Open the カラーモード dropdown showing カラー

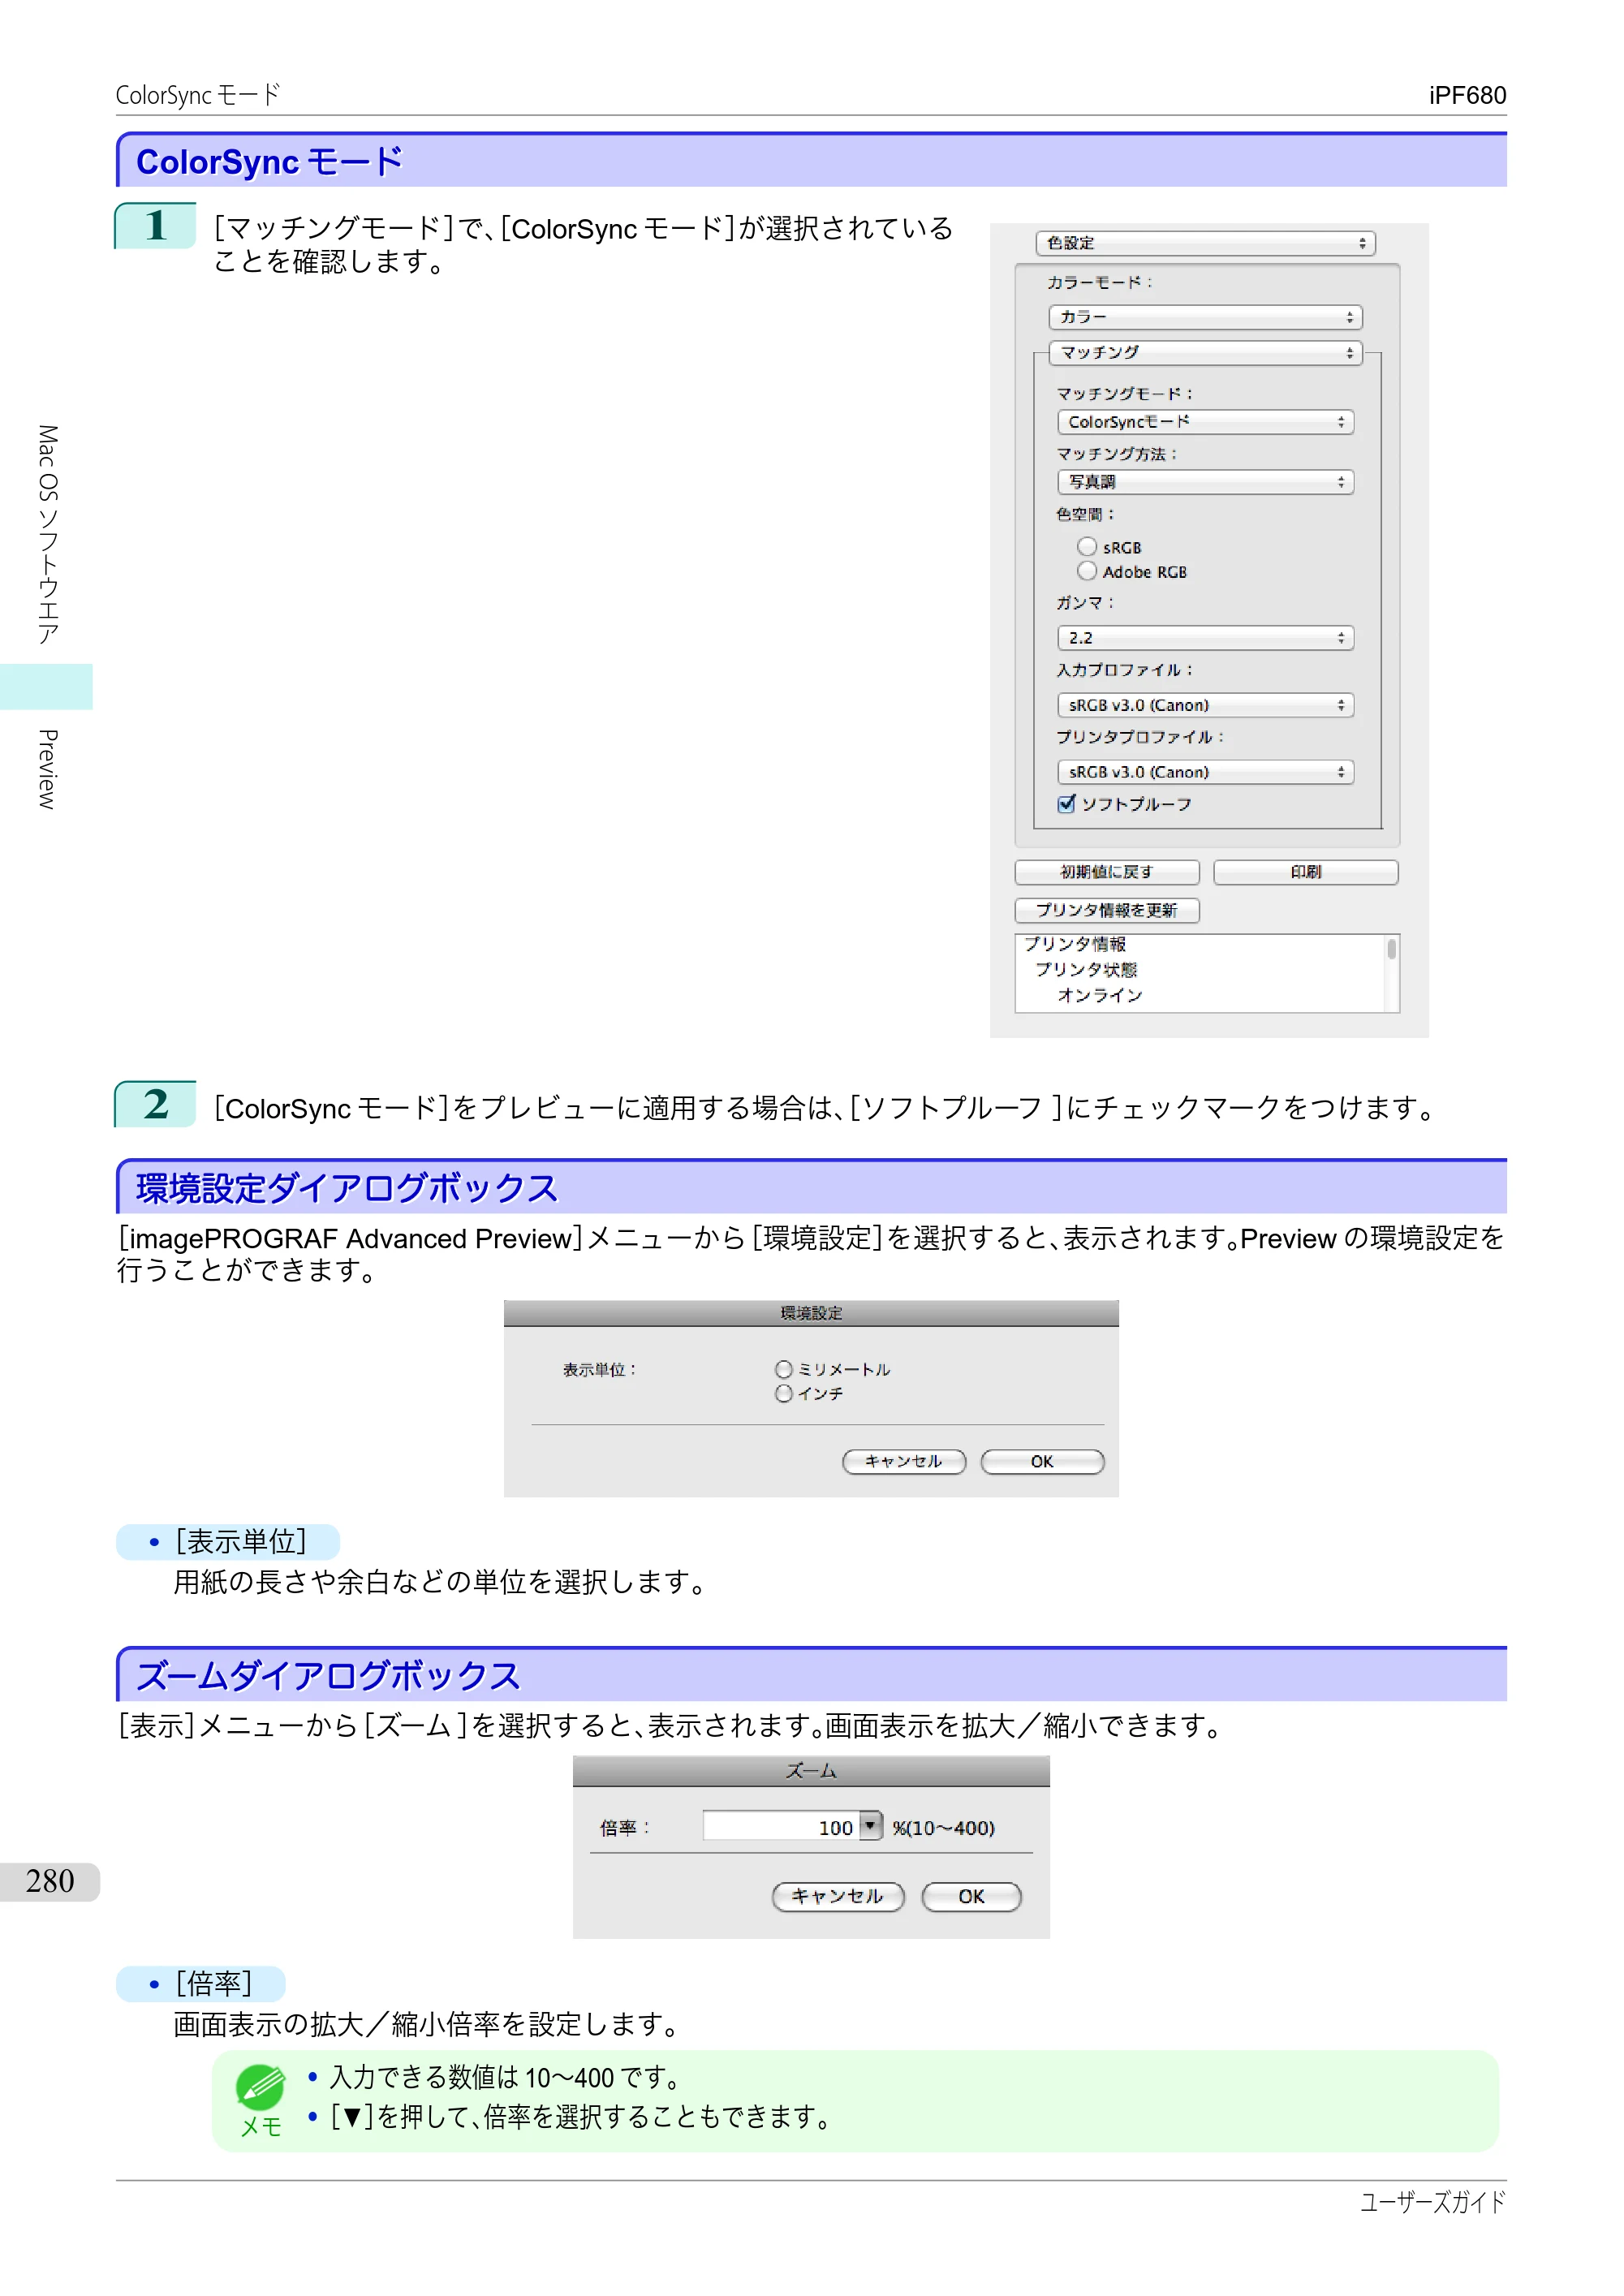(1205, 317)
